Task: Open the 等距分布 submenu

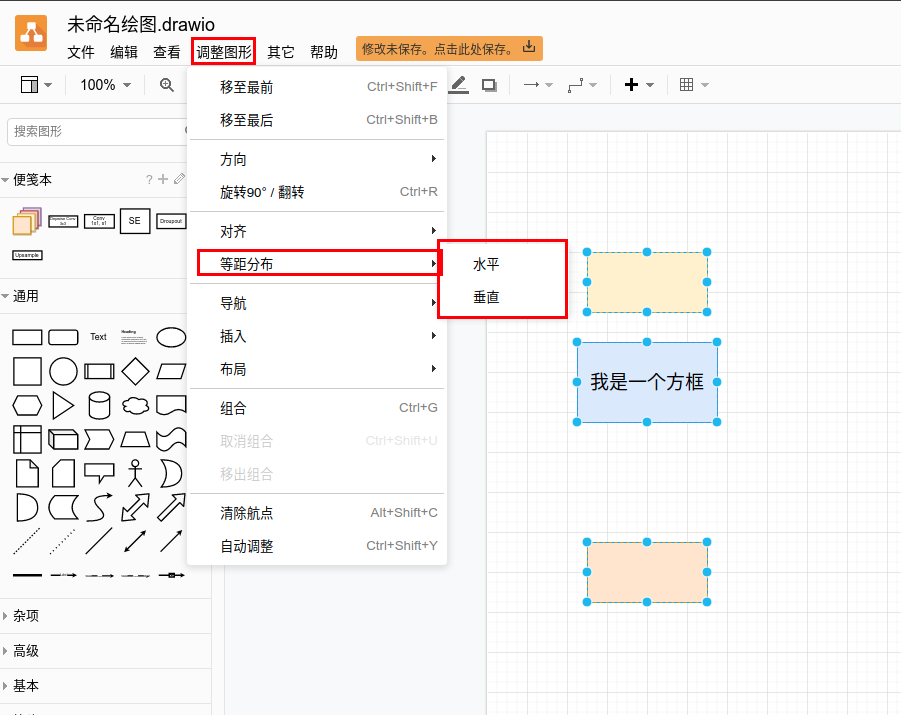Action: (x=318, y=264)
